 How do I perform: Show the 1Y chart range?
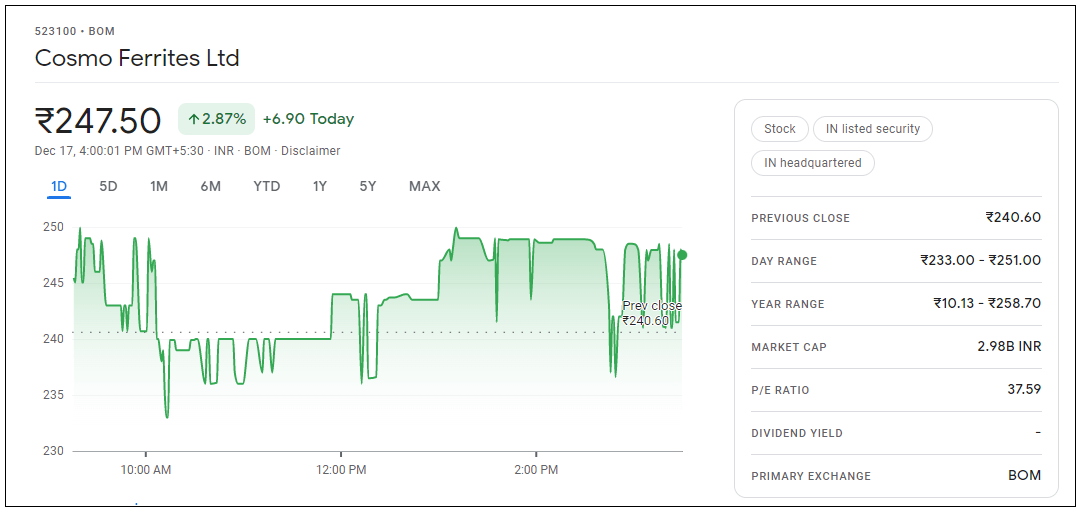point(320,186)
